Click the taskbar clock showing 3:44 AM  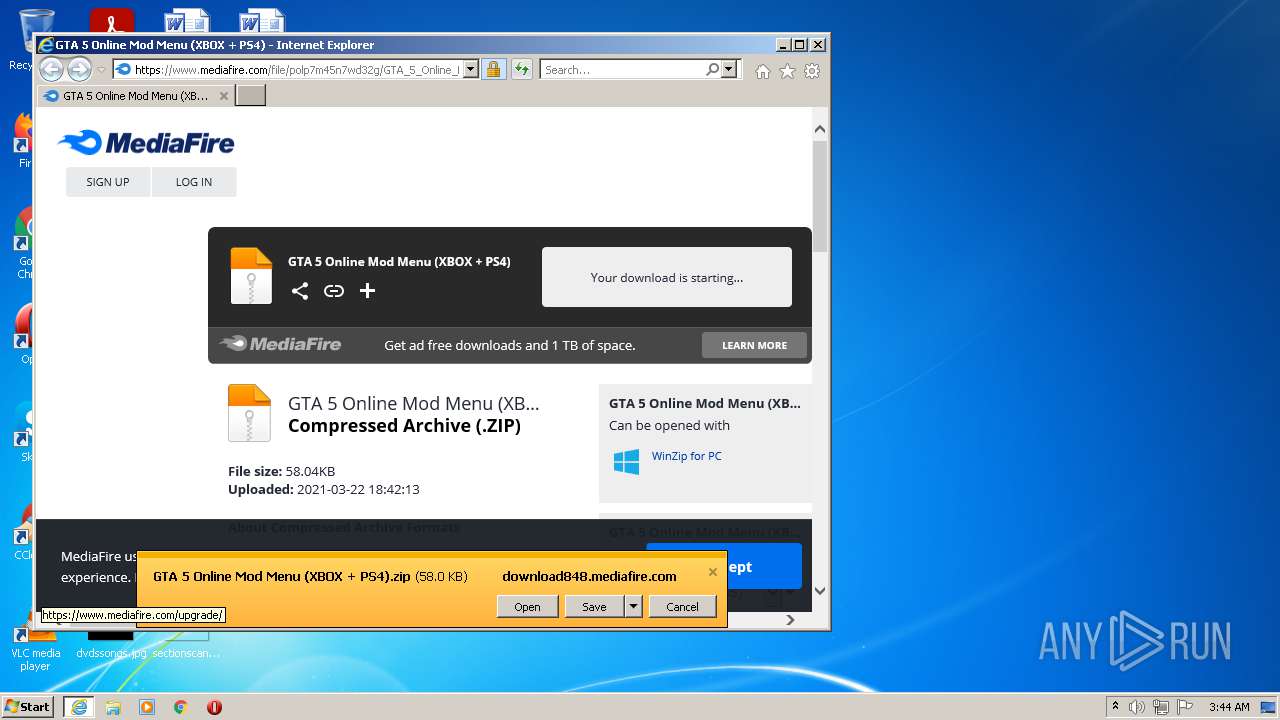coord(1229,707)
